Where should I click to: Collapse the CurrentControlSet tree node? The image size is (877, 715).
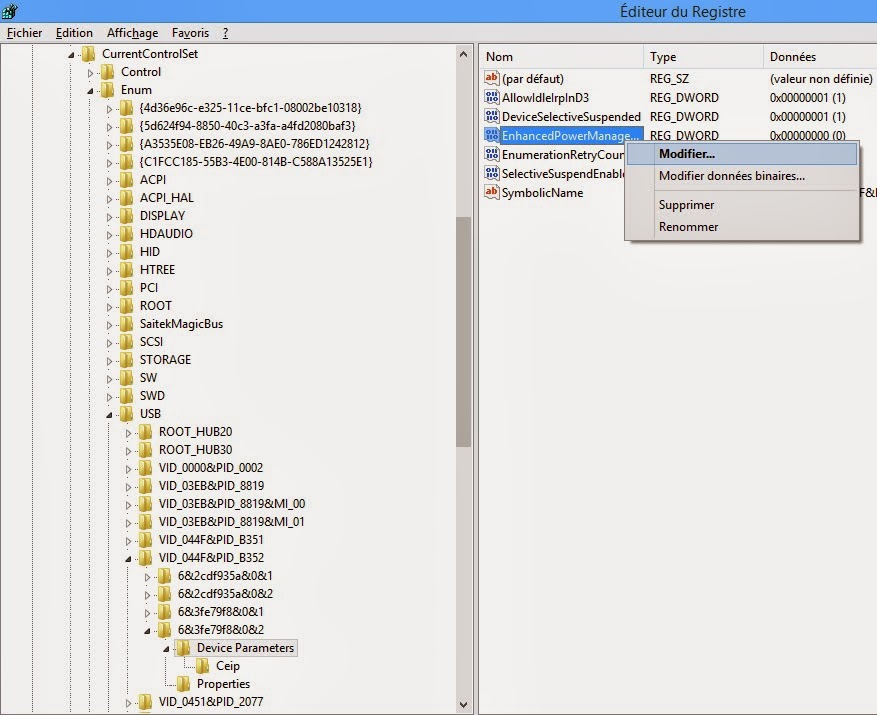pyautogui.click(x=71, y=55)
